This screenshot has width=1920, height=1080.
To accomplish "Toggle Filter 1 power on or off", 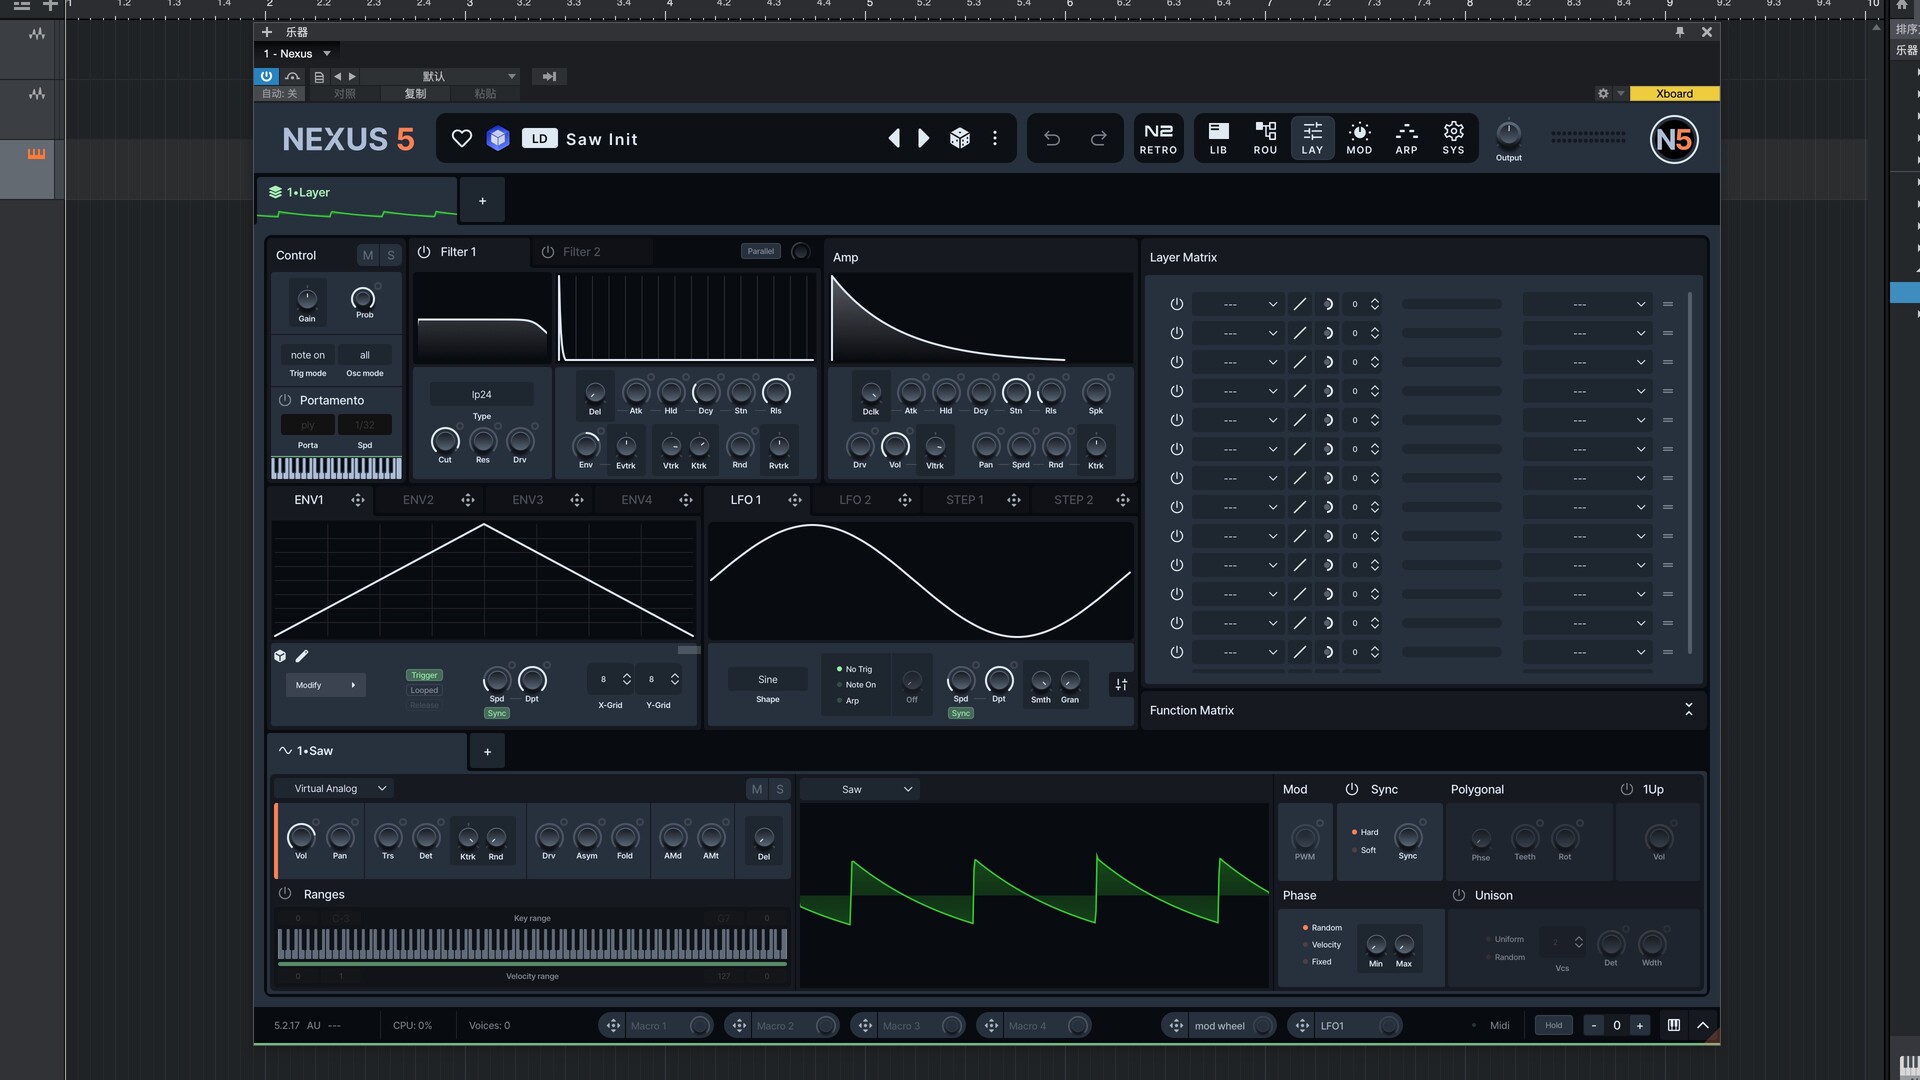I will [424, 252].
